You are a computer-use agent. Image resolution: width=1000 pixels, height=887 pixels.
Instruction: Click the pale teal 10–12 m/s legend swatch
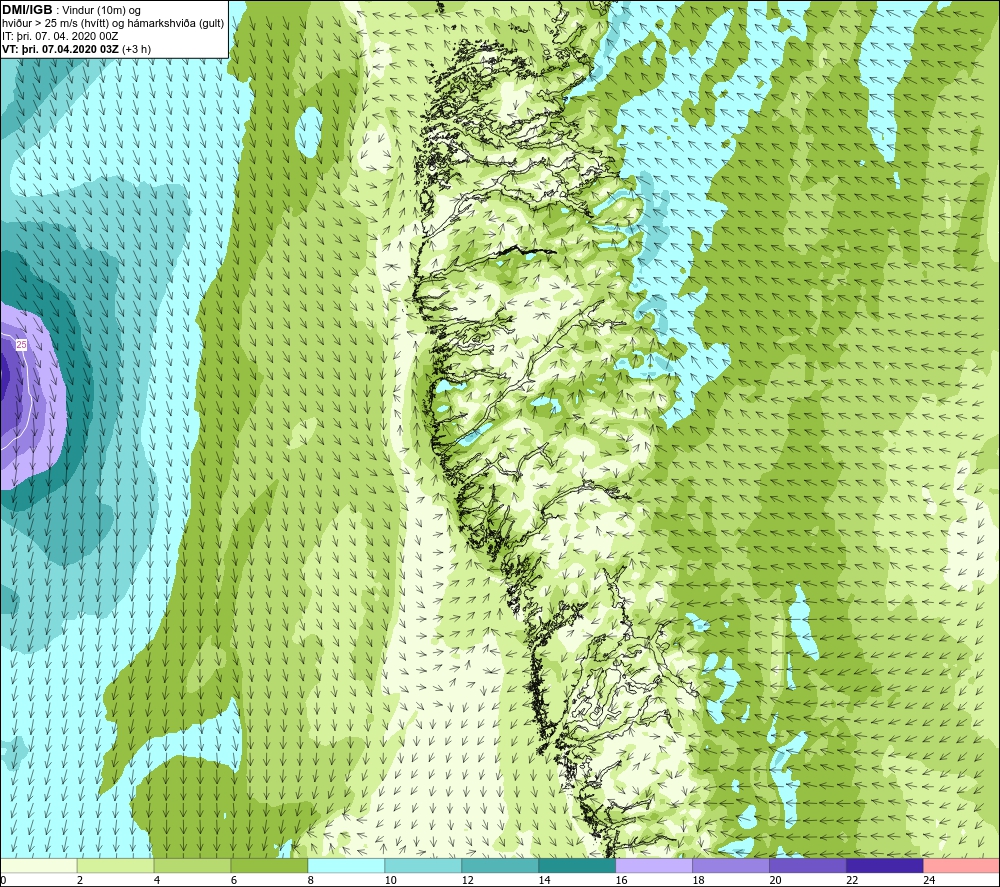point(423,866)
